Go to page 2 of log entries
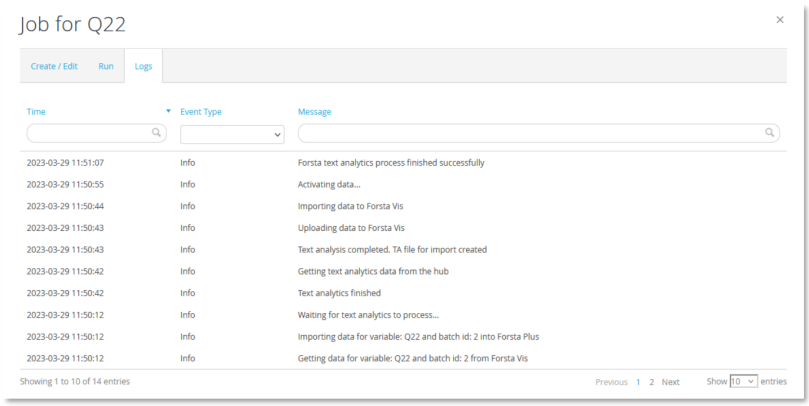 click(x=652, y=382)
